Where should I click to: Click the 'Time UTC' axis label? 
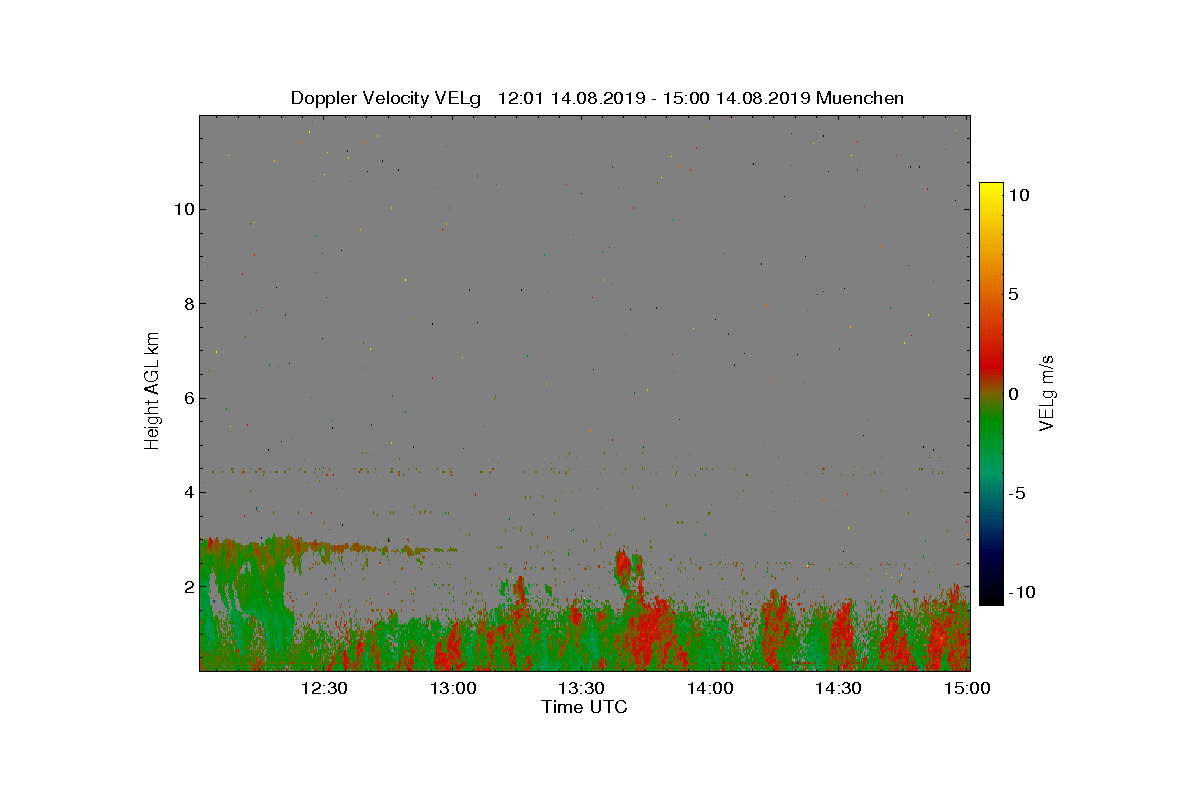tap(585, 707)
